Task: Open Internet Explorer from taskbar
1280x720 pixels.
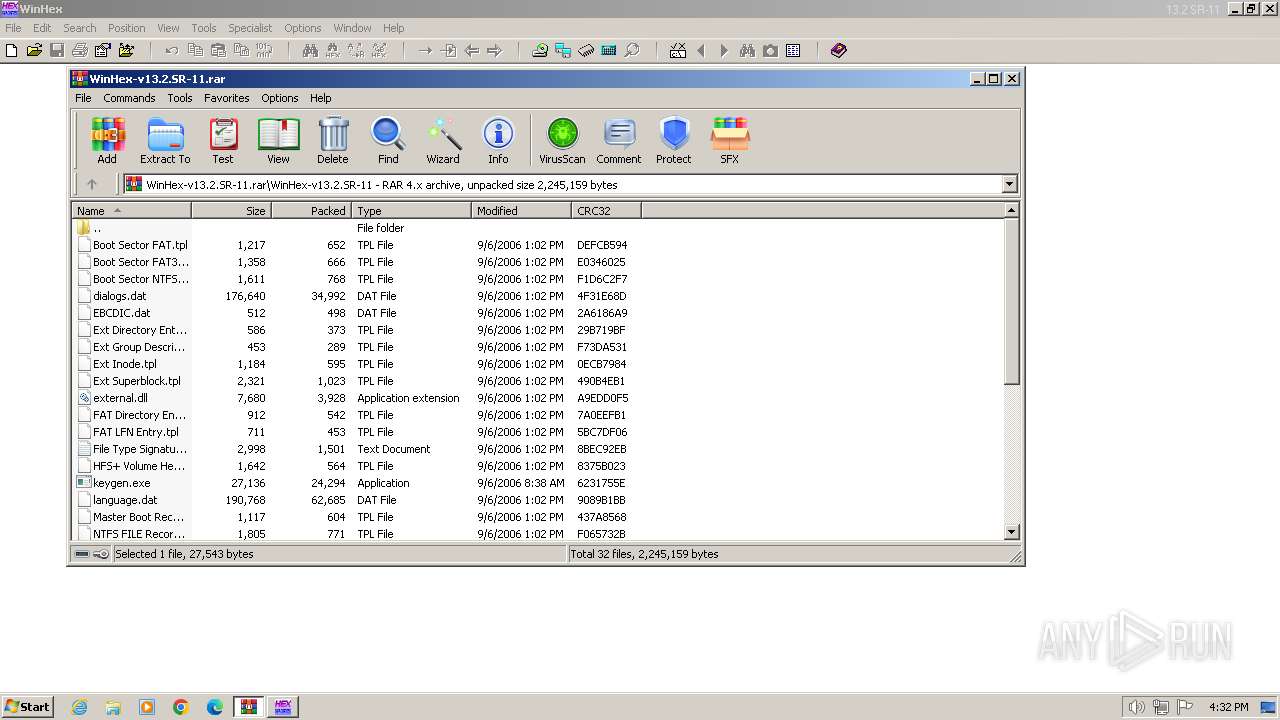Action: pyautogui.click(x=80, y=707)
